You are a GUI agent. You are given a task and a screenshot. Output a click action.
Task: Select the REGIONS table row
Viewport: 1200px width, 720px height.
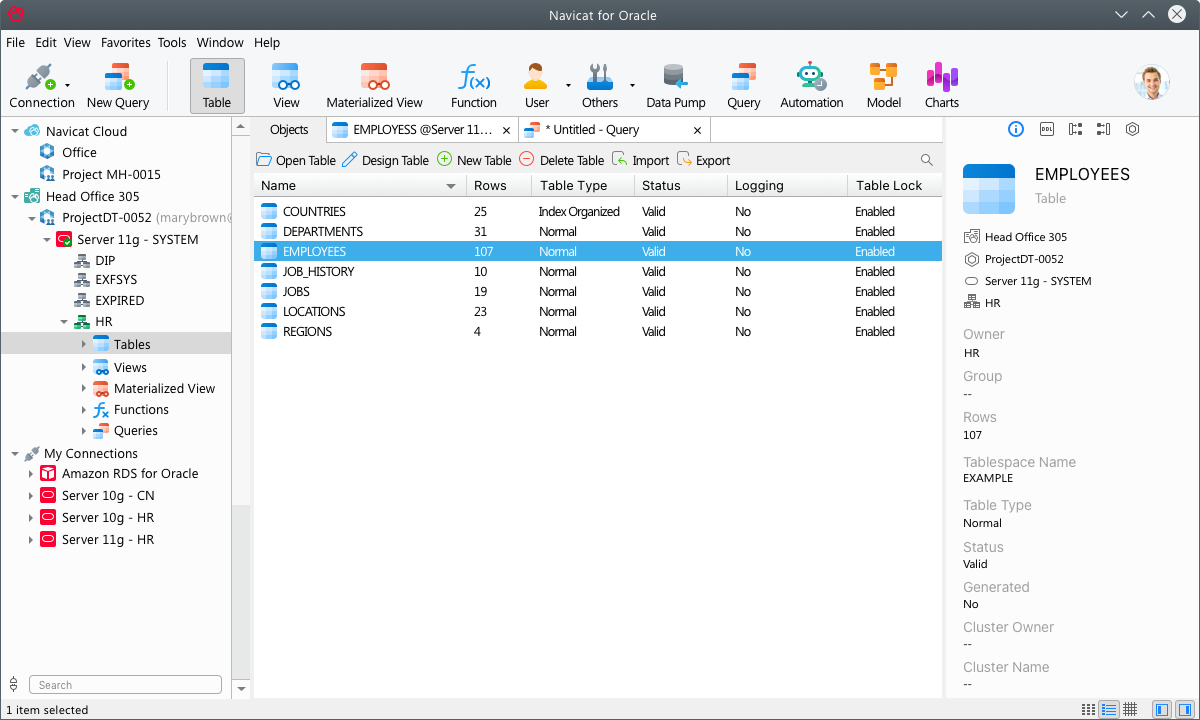pyautogui.click(x=598, y=332)
